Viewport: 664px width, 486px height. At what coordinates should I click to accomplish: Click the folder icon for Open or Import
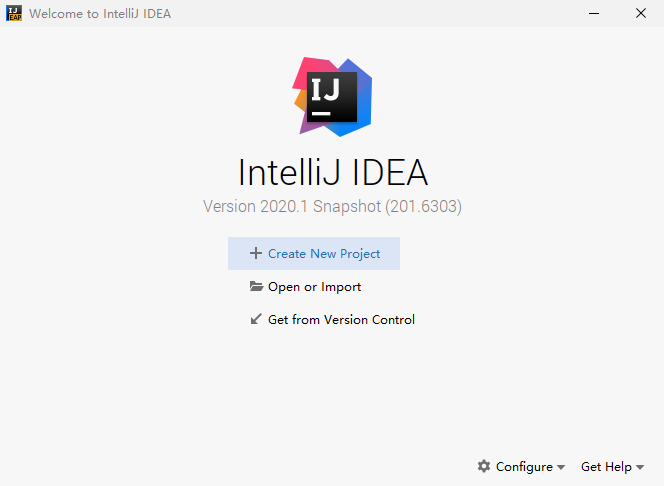pos(256,287)
